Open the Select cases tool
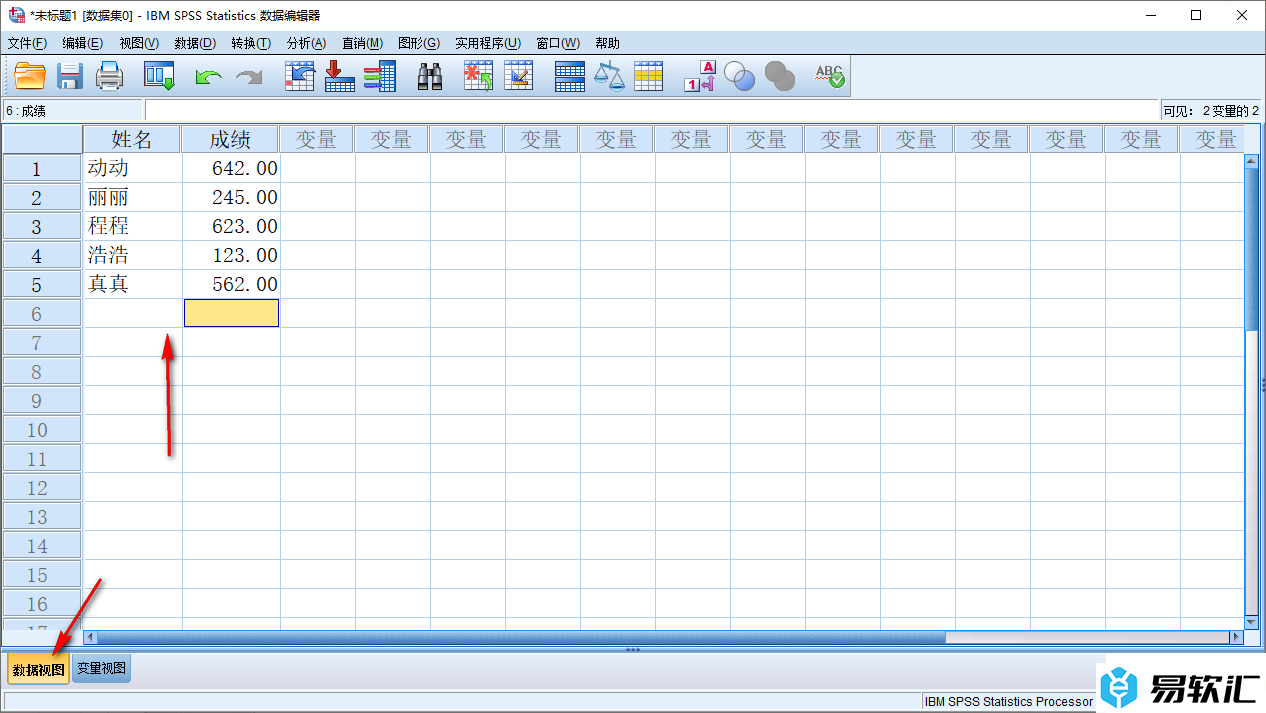 click(x=648, y=76)
